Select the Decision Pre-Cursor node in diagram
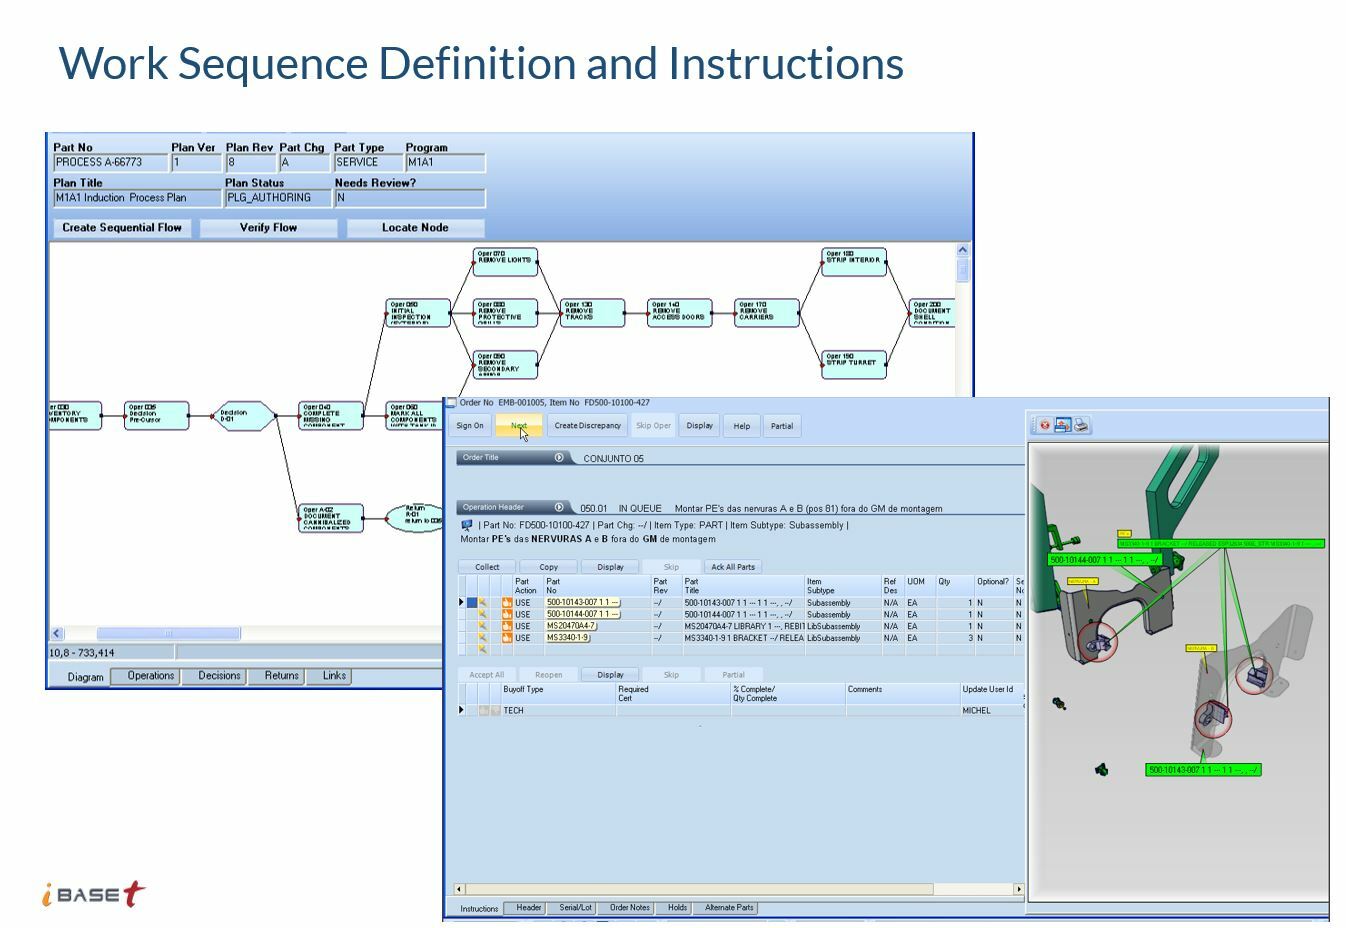The height and width of the screenshot is (928, 1346). pyautogui.click(x=157, y=415)
